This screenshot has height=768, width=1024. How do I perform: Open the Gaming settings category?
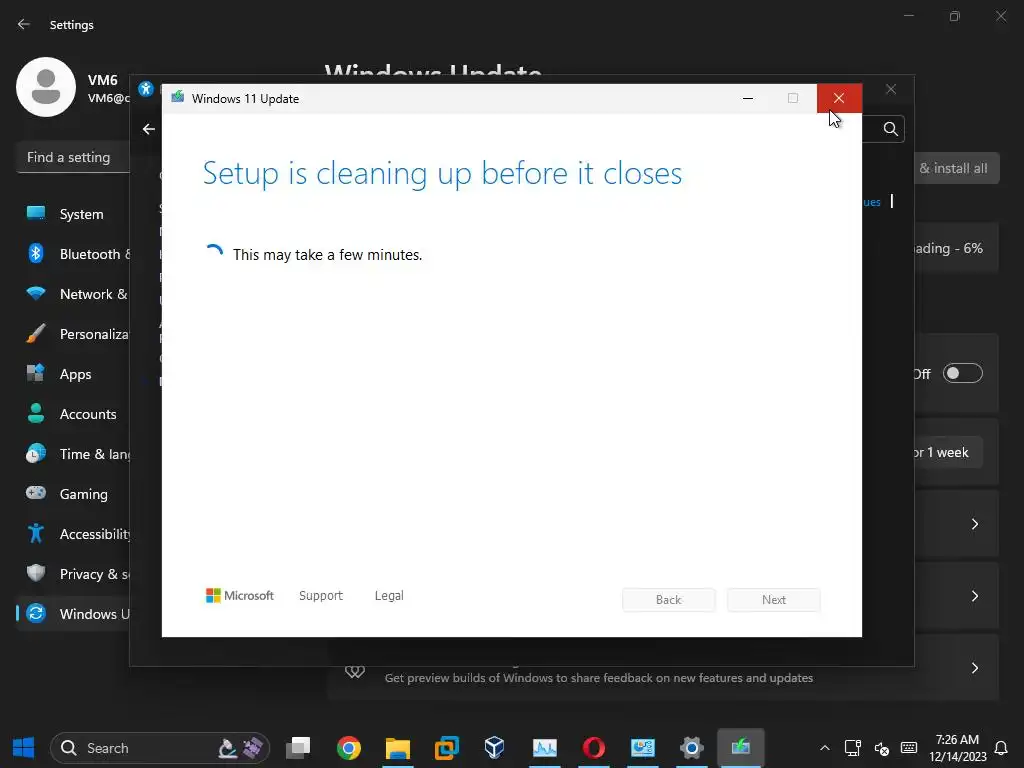pos(73,494)
